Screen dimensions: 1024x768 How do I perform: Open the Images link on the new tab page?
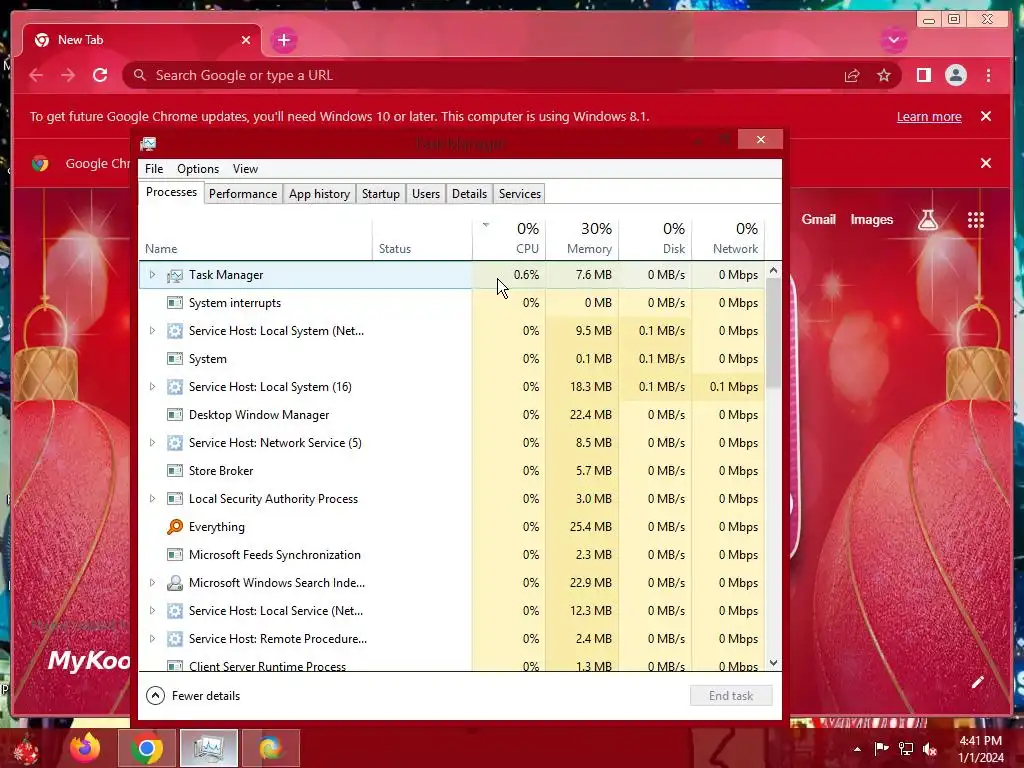pos(871,219)
